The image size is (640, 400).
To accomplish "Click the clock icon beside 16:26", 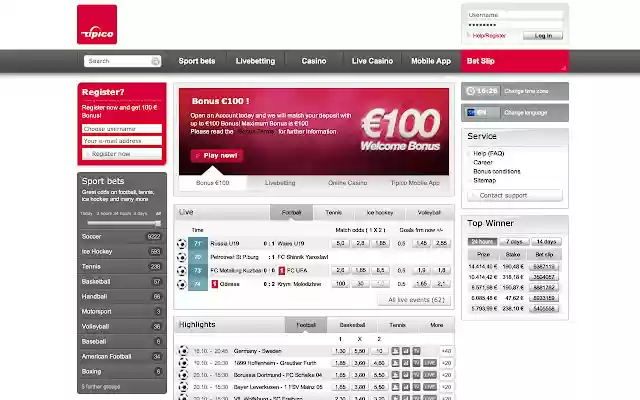I will click(x=471, y=91).
